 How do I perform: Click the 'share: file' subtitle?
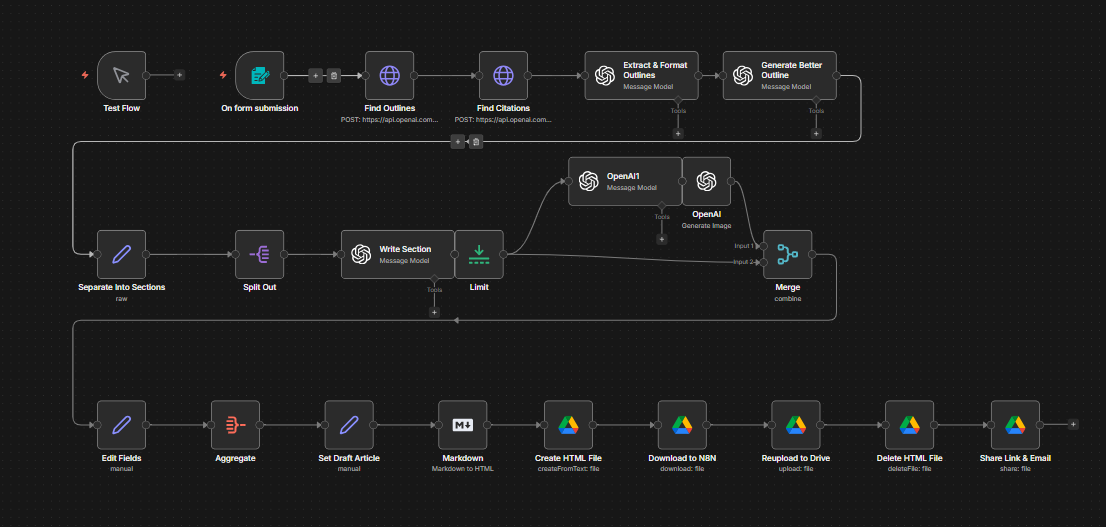(x=1014, y=468)
